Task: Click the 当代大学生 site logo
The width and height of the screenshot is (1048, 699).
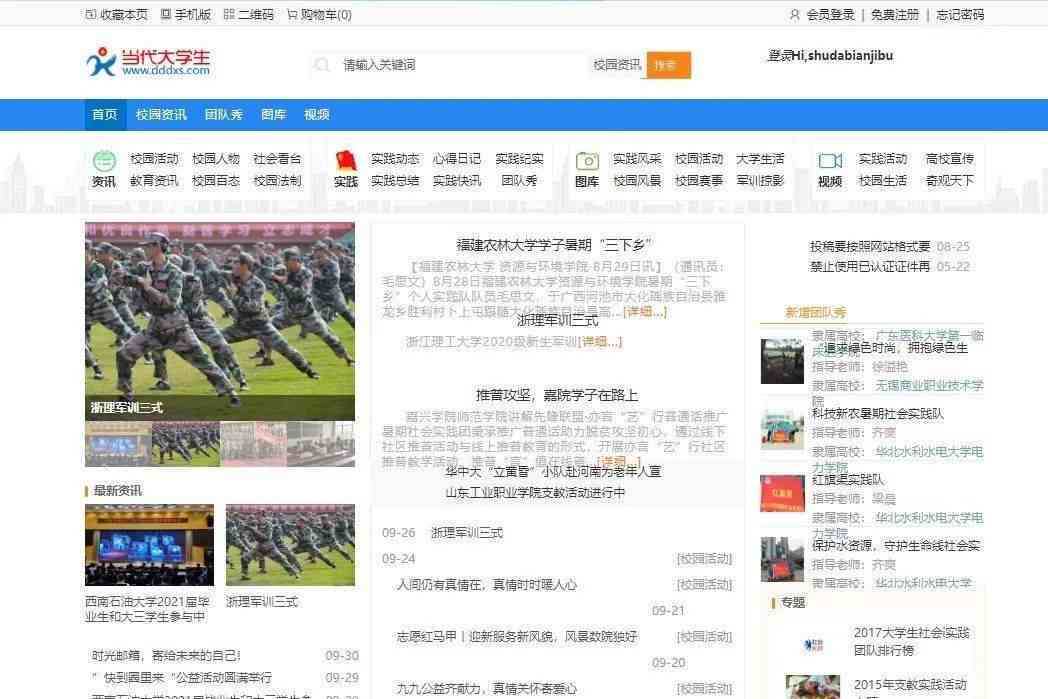Action: pyautogui.click(x=148, y=62)
